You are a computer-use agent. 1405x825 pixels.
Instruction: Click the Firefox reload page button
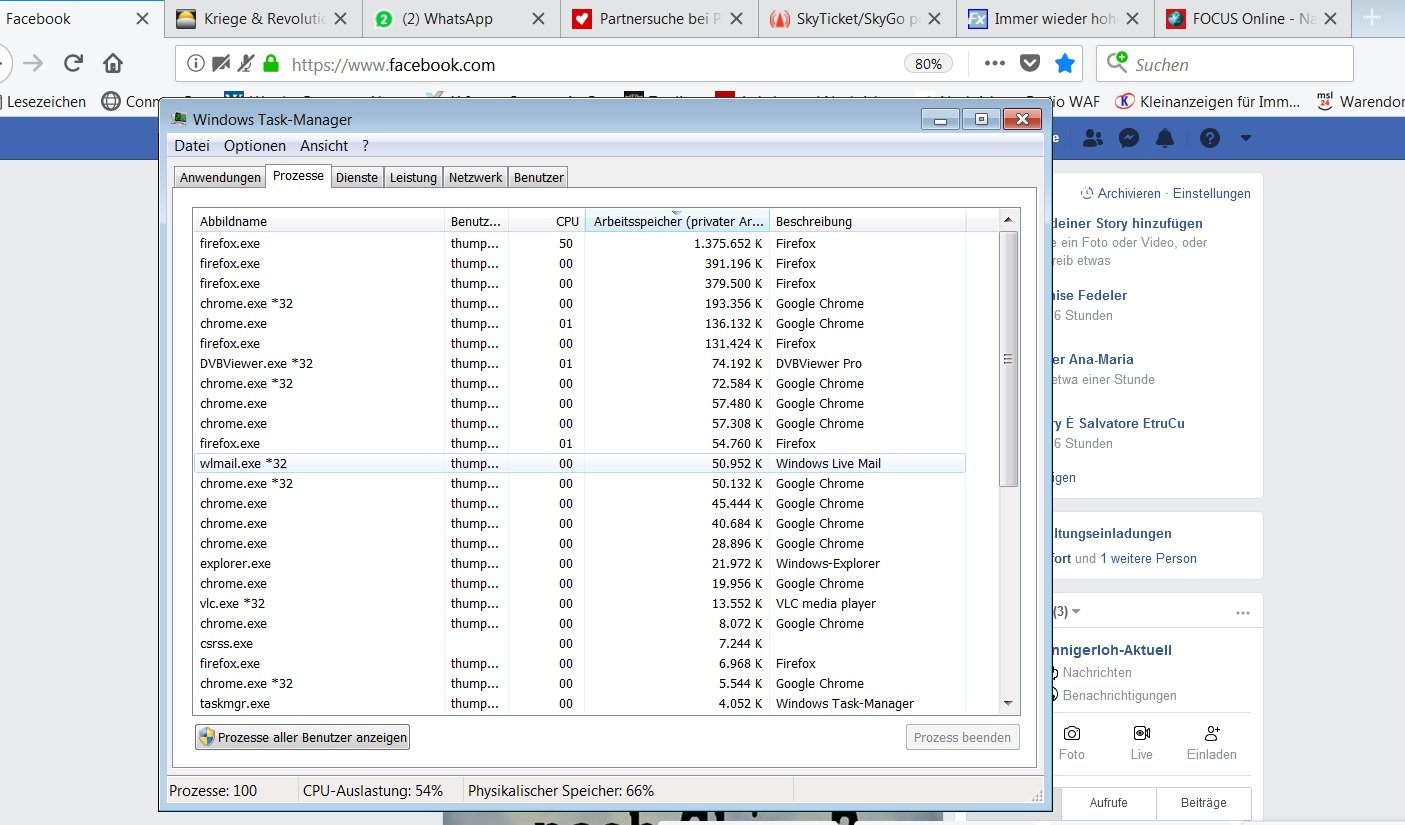pyautogui.click(x=73, y=64)
